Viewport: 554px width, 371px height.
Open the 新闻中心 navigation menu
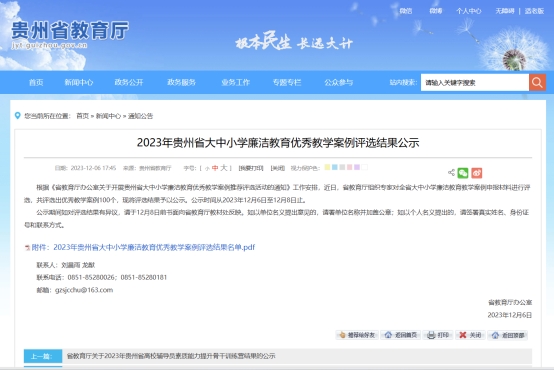coord(79,82)
